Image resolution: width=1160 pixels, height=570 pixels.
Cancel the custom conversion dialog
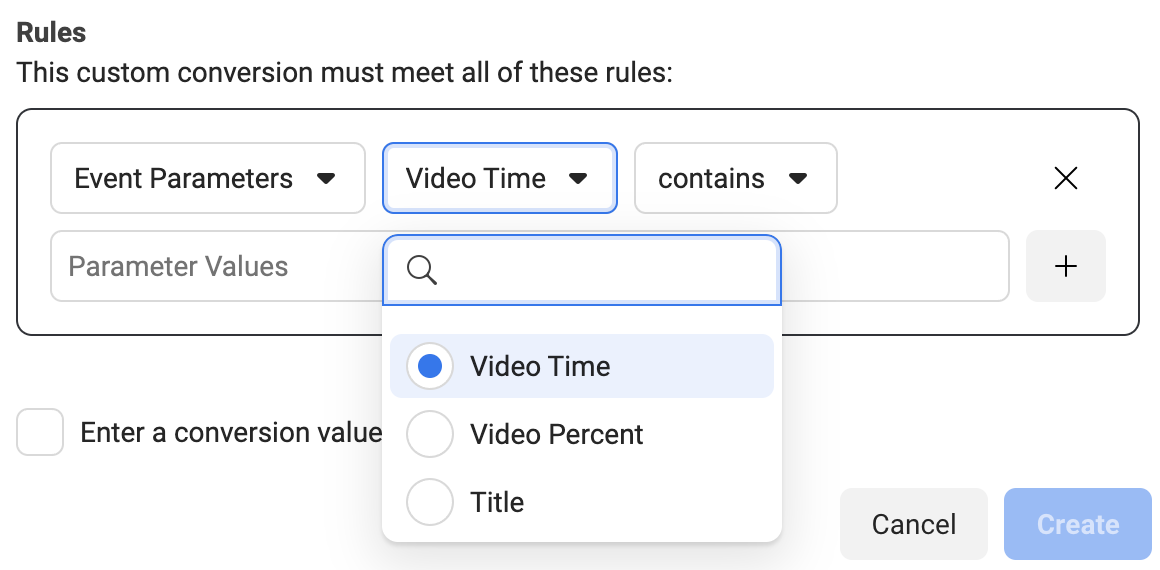click(914, 524)
